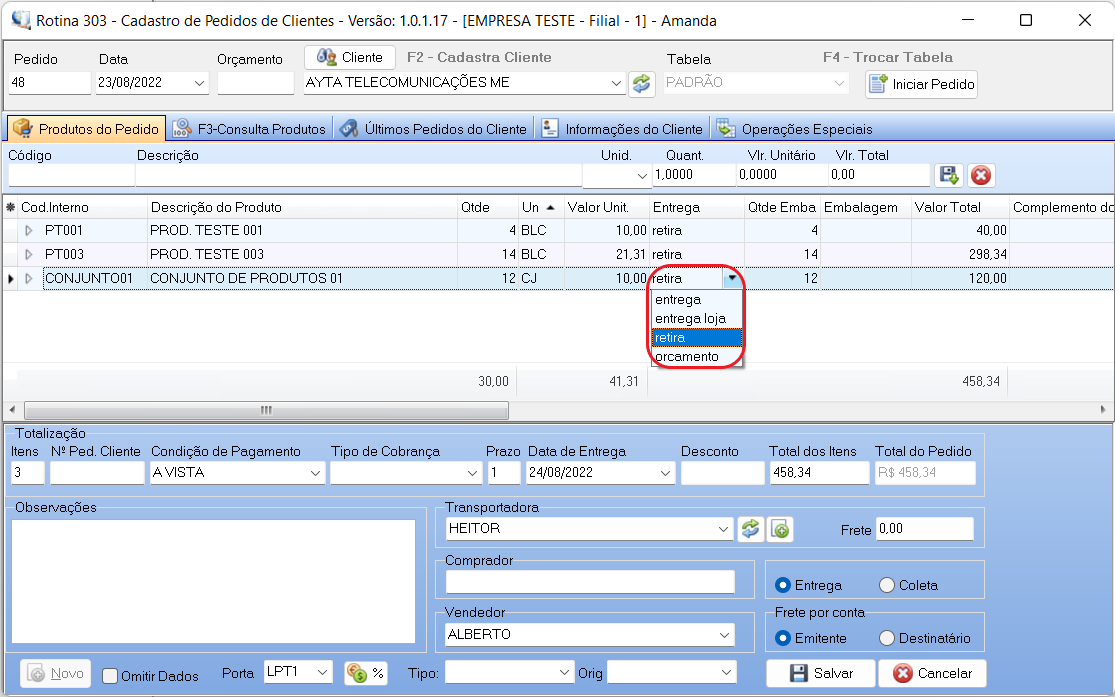Viewport: 1115px width, 697px height.
Task: Toggle the Omitir Dados checkbox
Action: click(110, 676)
